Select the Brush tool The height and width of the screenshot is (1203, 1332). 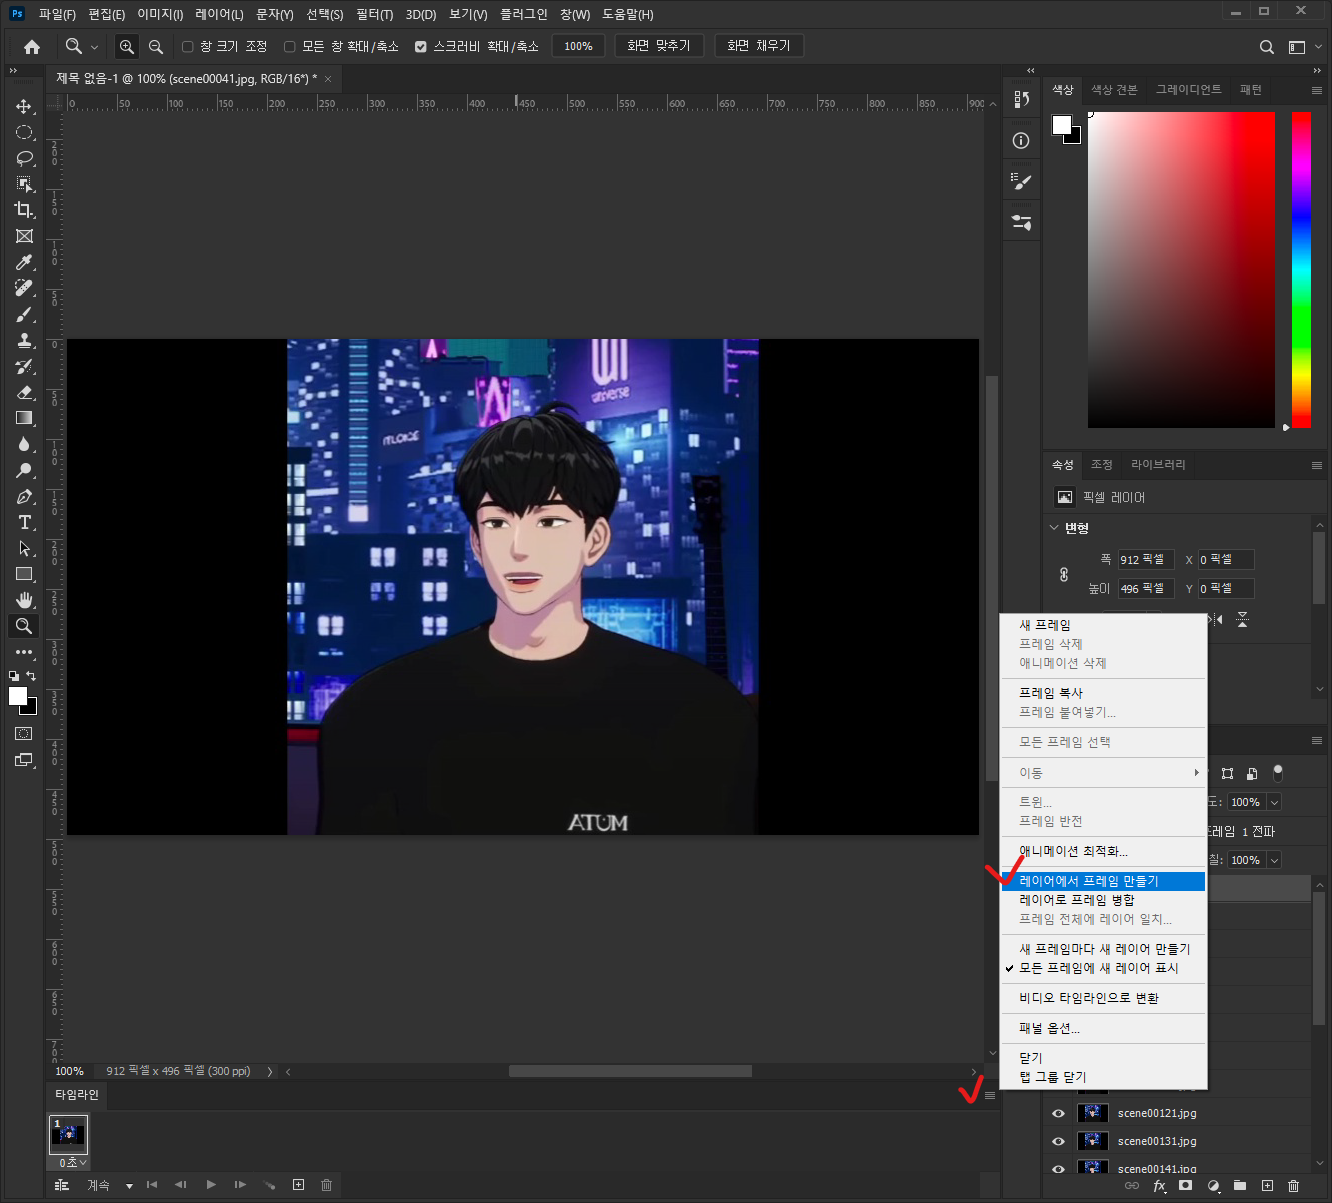(x=24, y=314)
